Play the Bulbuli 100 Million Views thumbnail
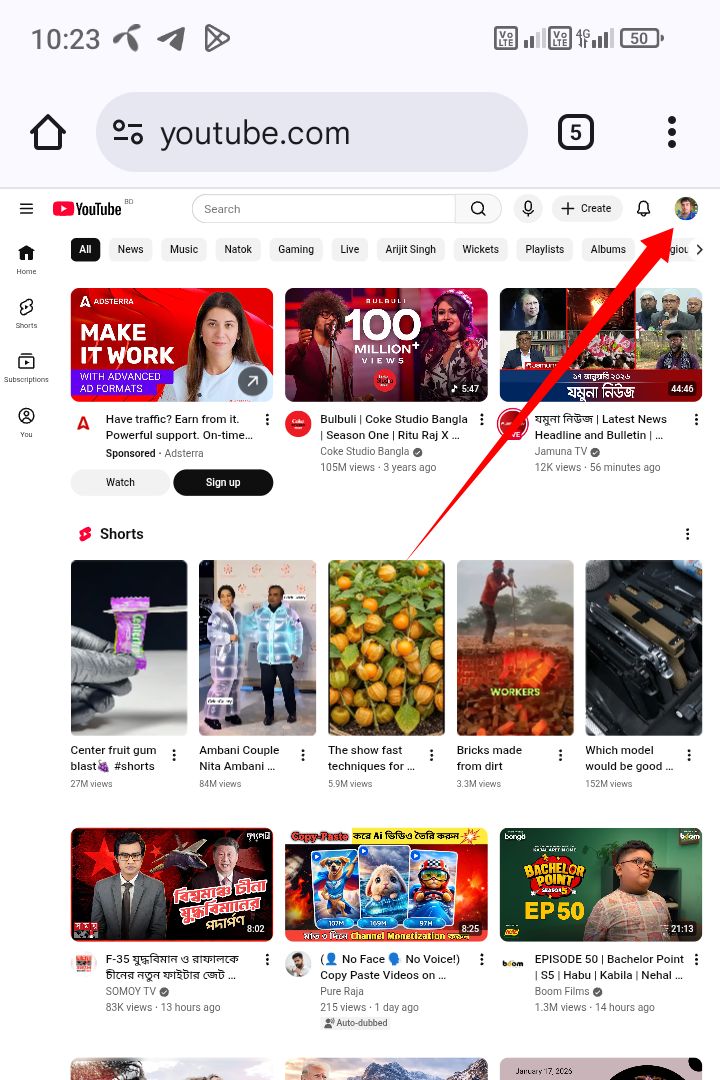720x1080 pixels. coord(386,345)
